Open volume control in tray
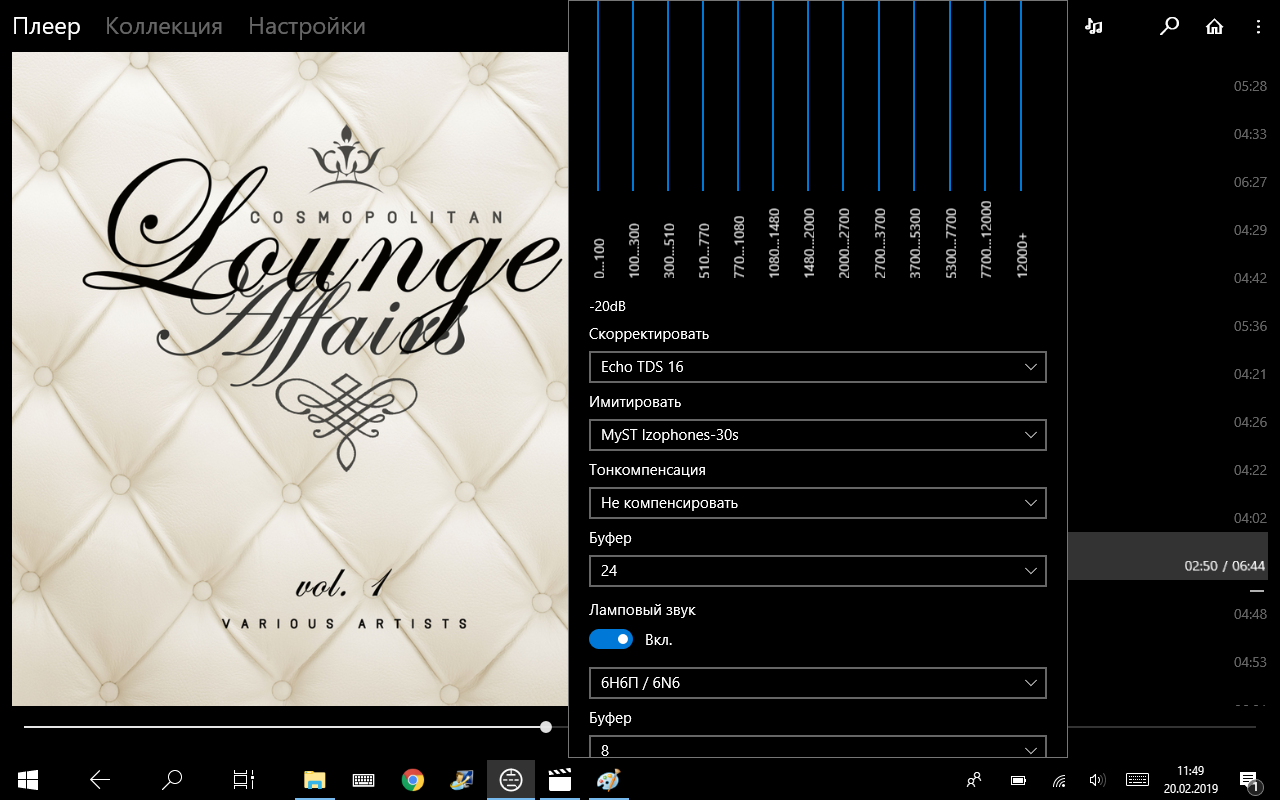 [x=1097, y=780]
